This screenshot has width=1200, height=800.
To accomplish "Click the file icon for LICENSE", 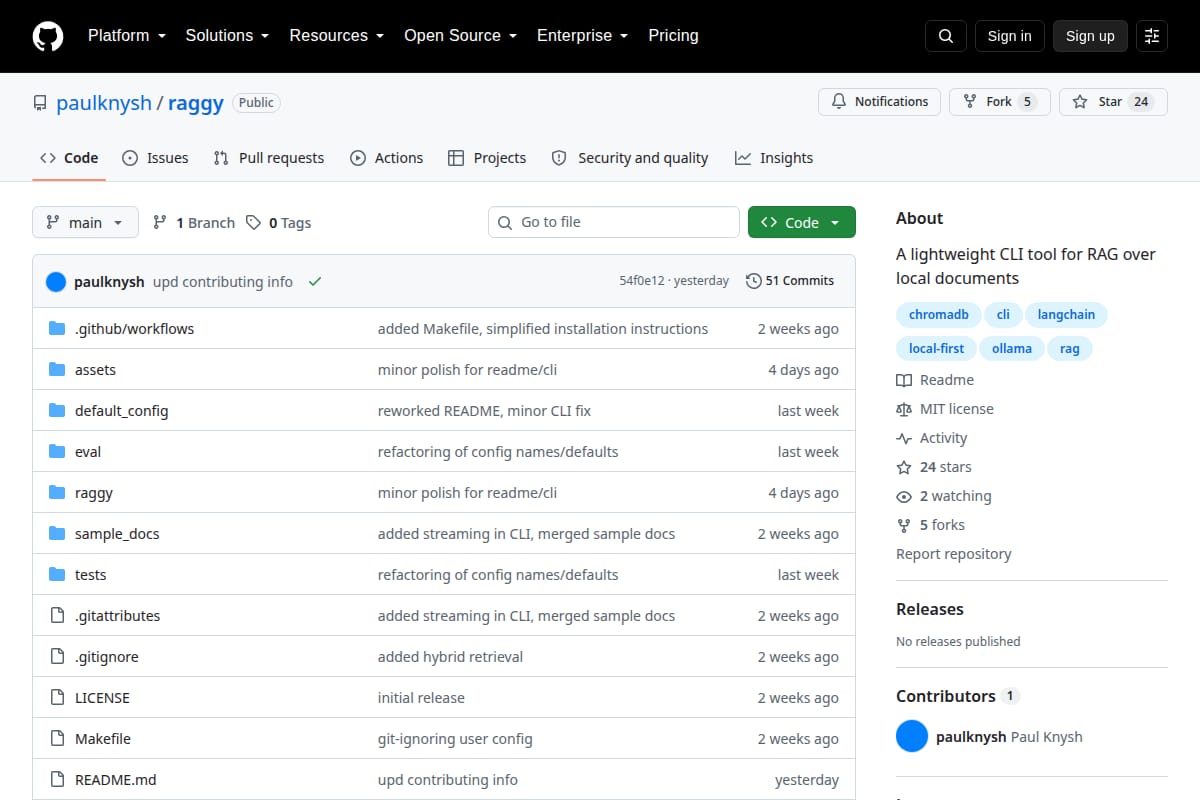I will pos(57,698).
